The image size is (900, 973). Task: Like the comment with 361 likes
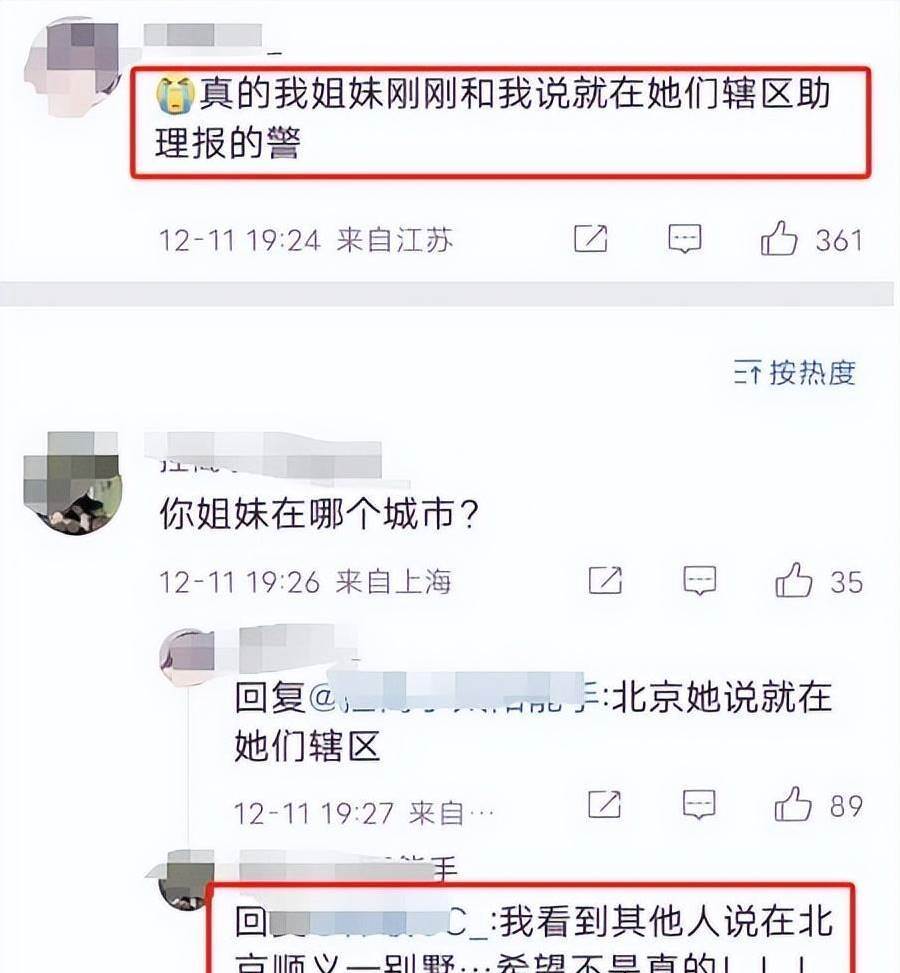click(x=779, y=239)
